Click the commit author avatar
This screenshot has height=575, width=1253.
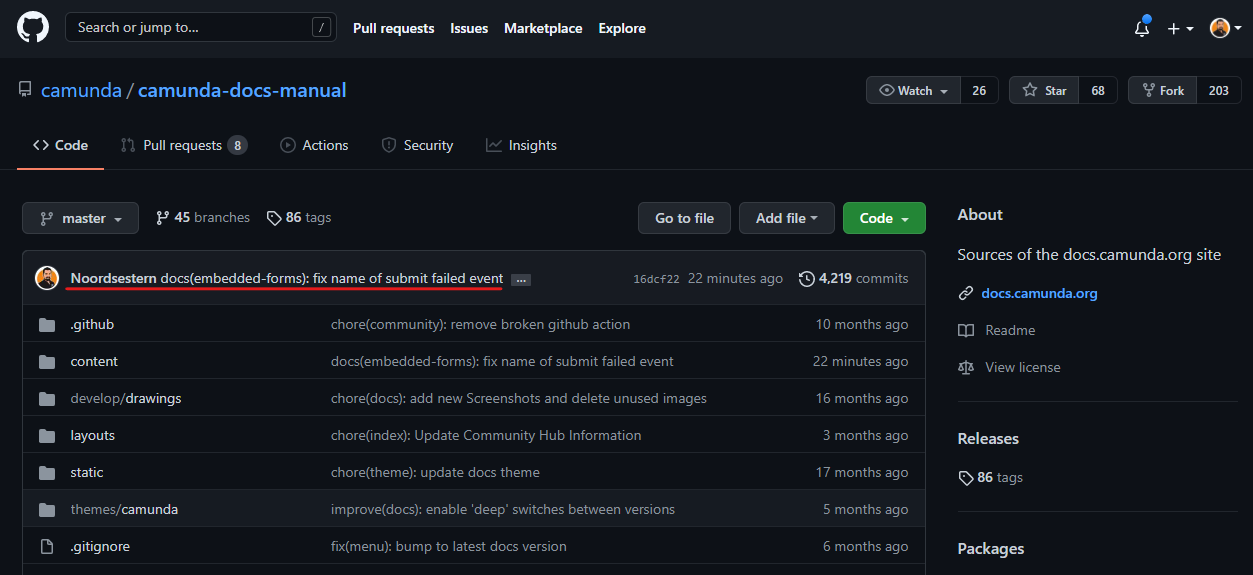tap(47, 278)
